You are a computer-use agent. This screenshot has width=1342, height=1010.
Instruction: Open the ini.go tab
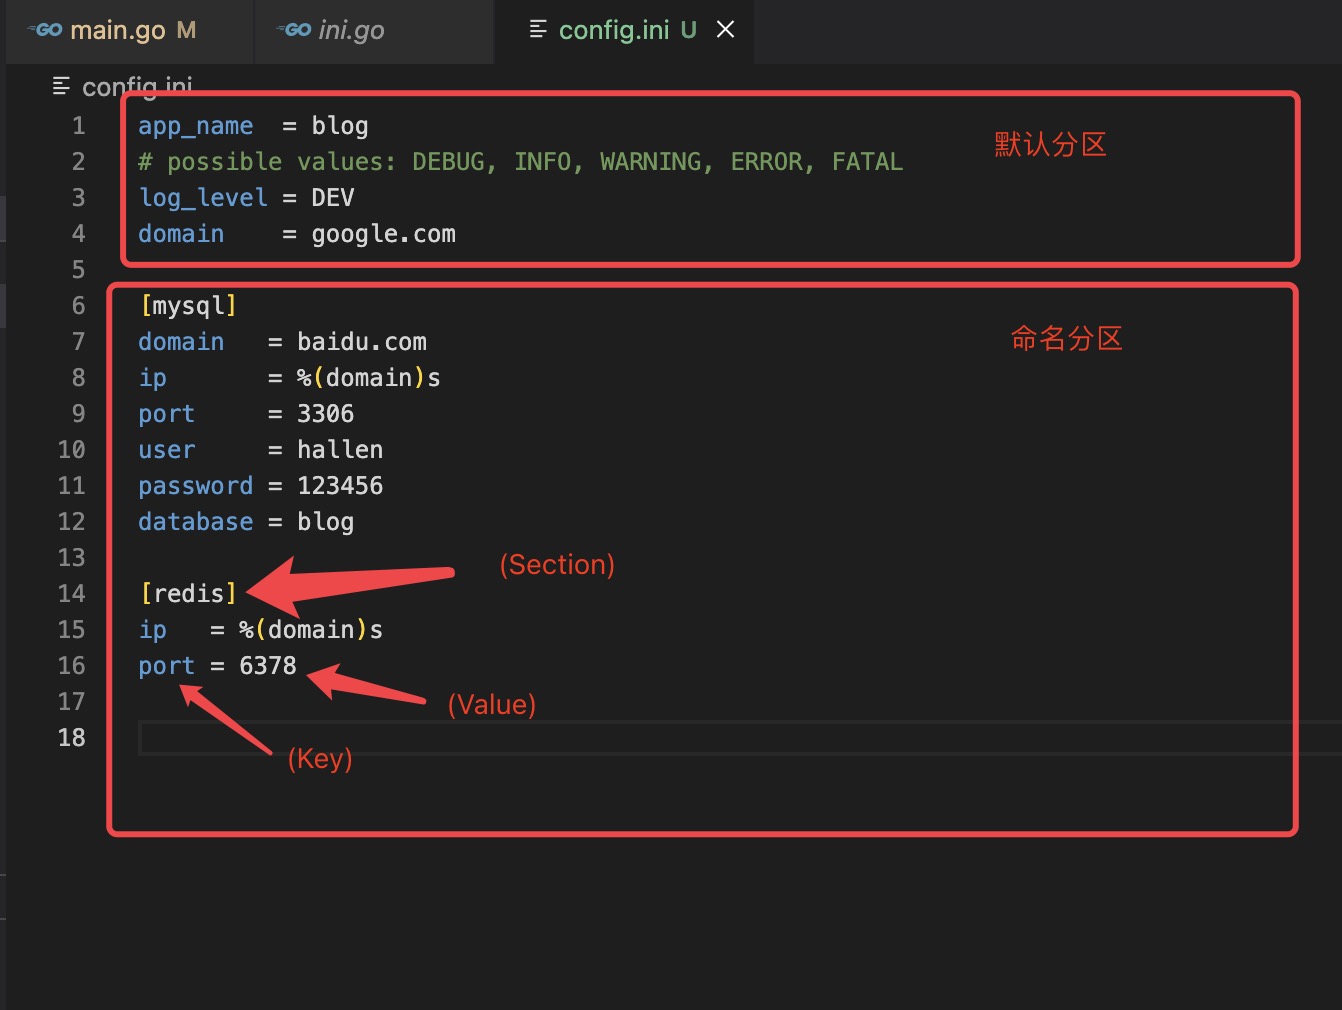[x=351, y=30]
